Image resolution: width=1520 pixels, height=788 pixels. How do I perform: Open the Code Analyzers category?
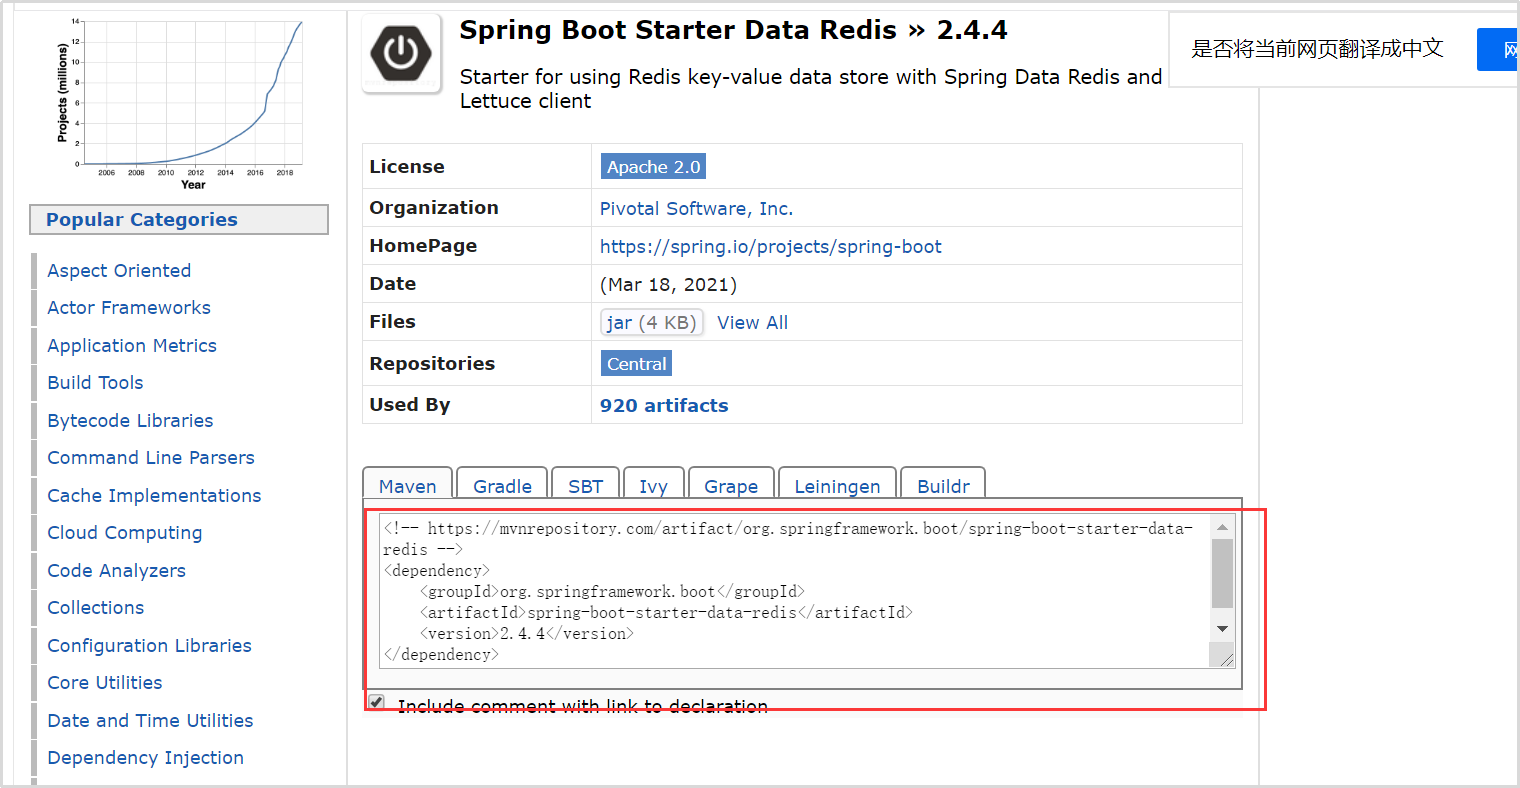116,570
